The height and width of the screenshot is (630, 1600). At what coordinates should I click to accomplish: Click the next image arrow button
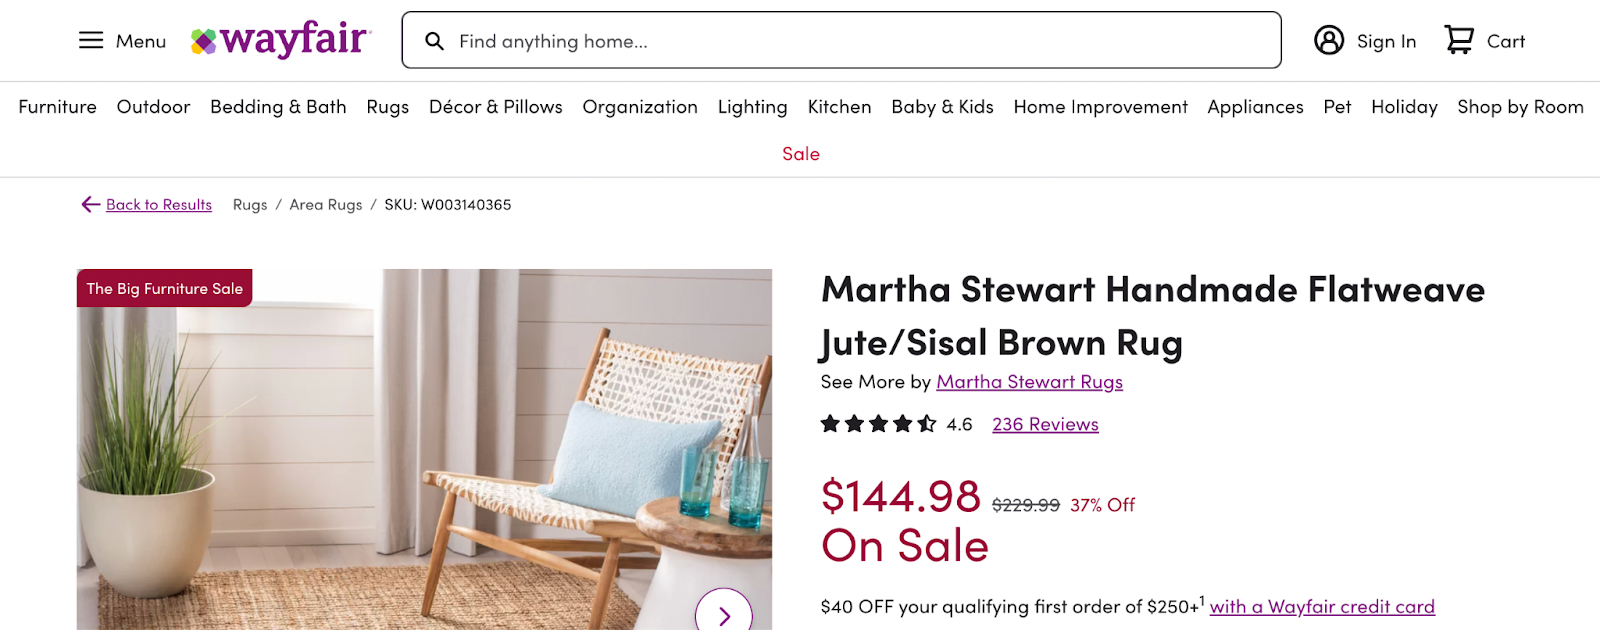pos(723,614)
